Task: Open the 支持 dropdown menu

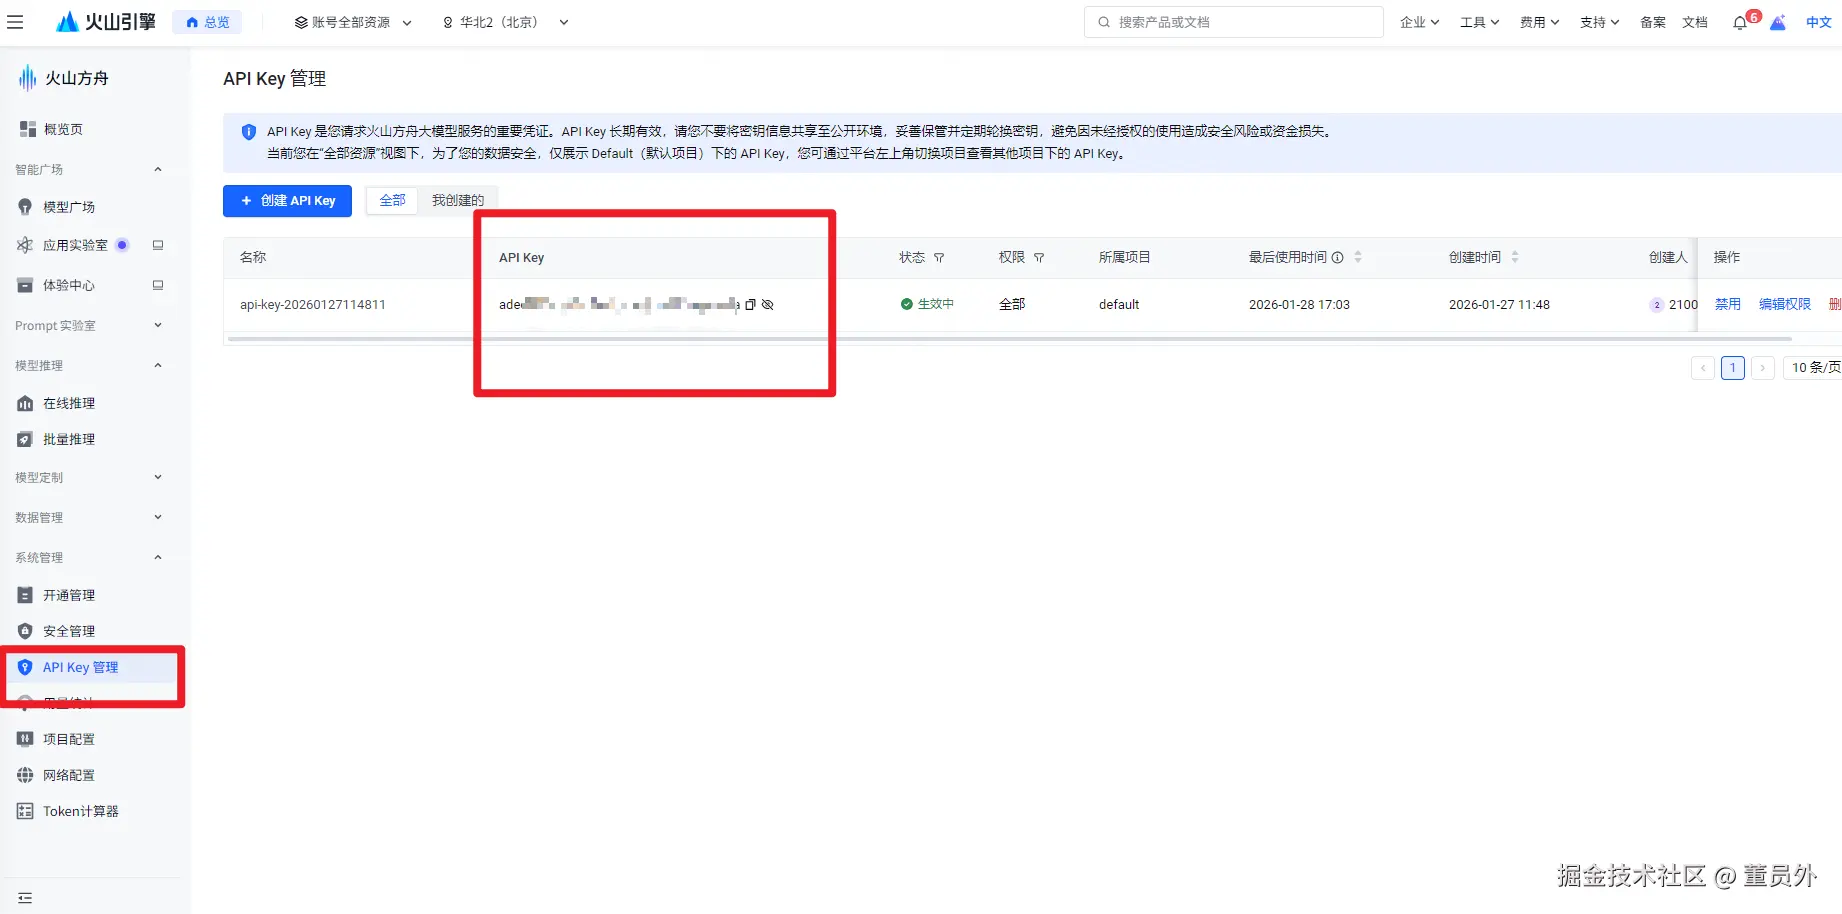Action: pos(1600,22)
